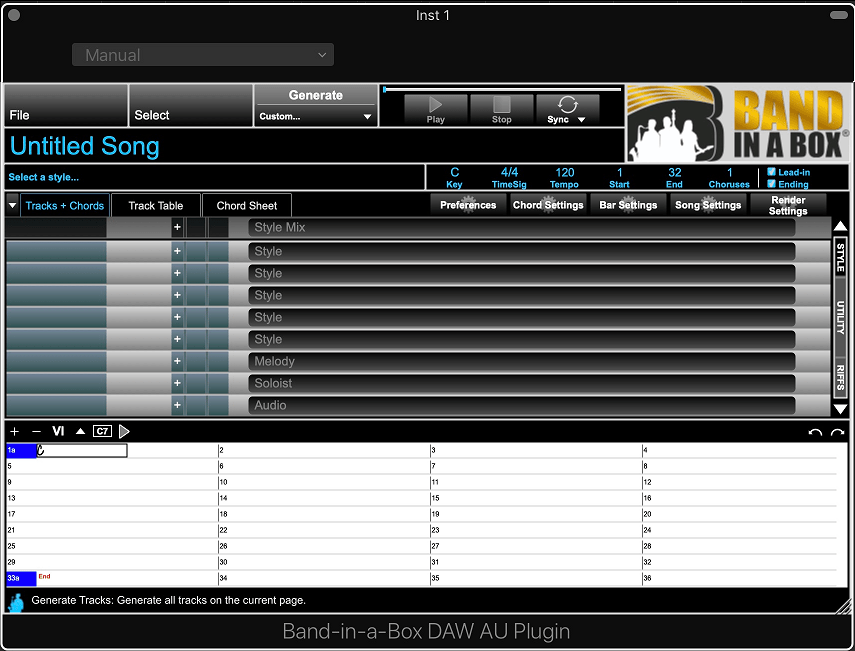This screenshot has height=651, width=855.
Task: Toggle the Ending checkbox
Action: pyautogui.click(x=771, y=184)
